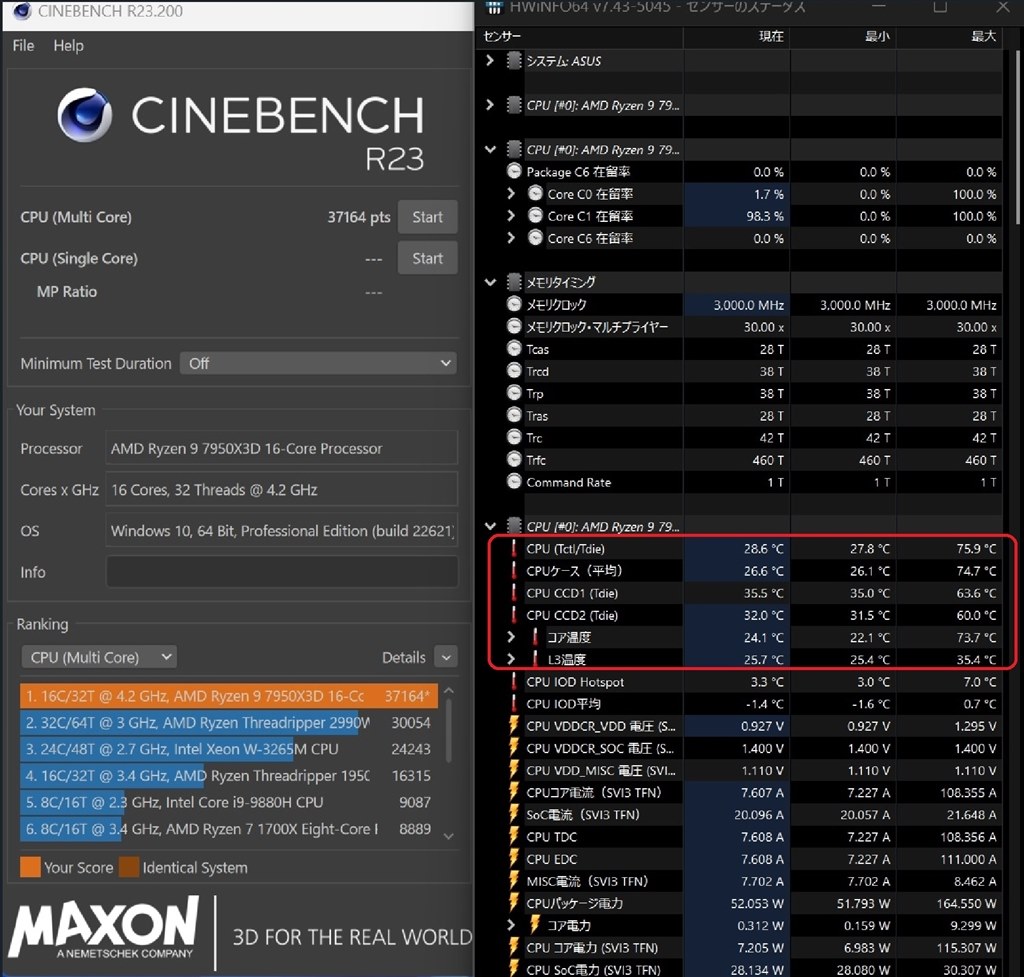Click the Info input field

tap(281, 572)
